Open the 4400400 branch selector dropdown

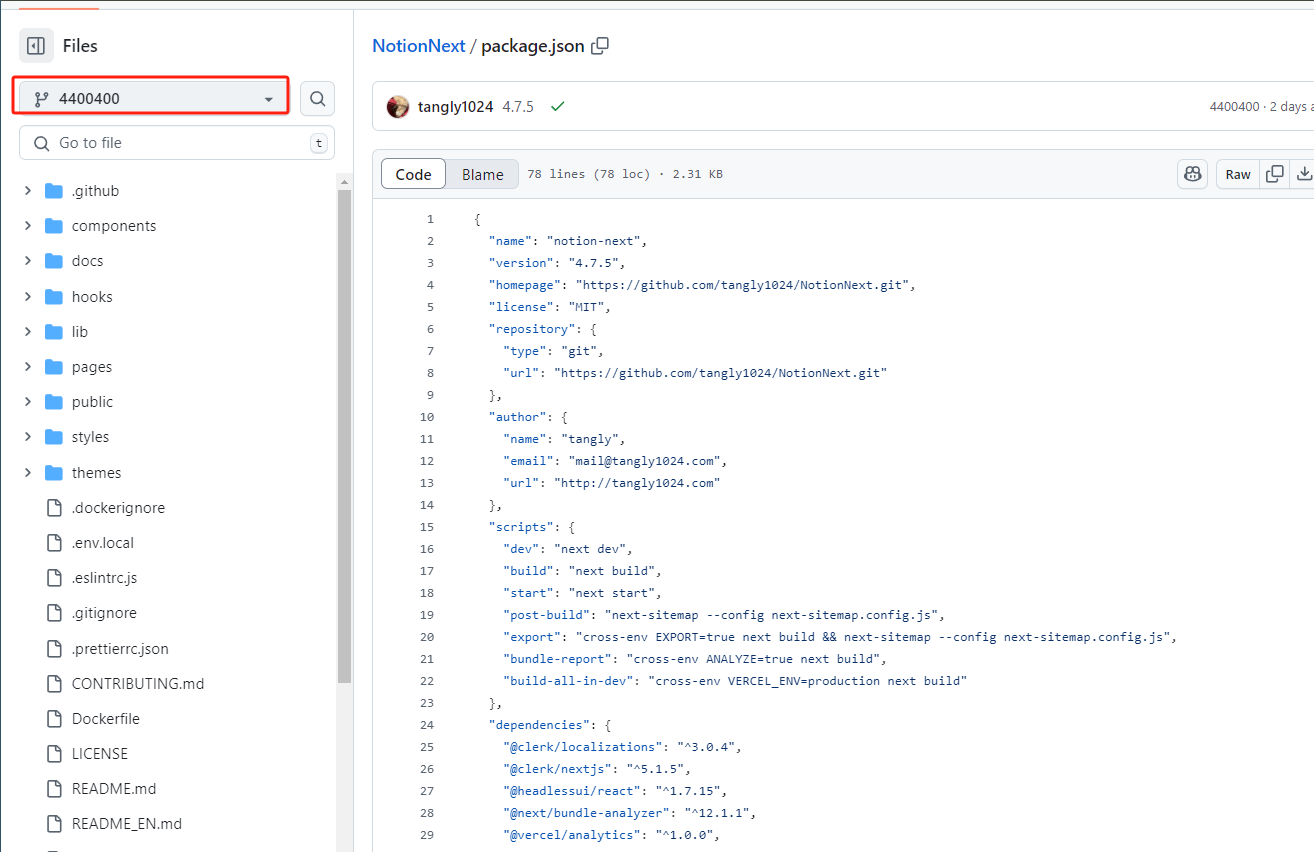coord(153,99)
